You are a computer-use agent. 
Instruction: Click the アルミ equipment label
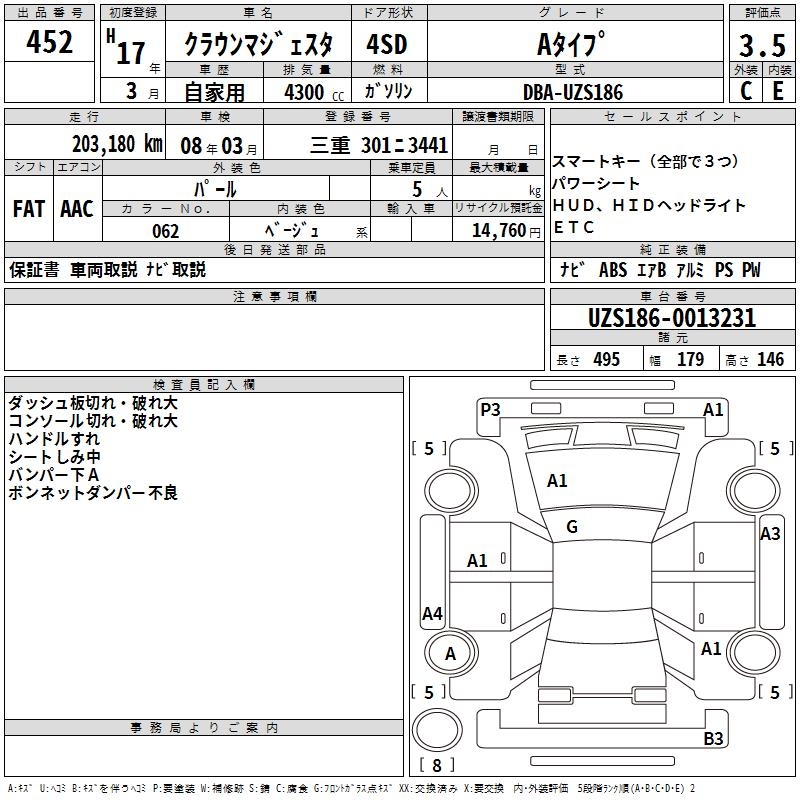[x=690, y=269]
